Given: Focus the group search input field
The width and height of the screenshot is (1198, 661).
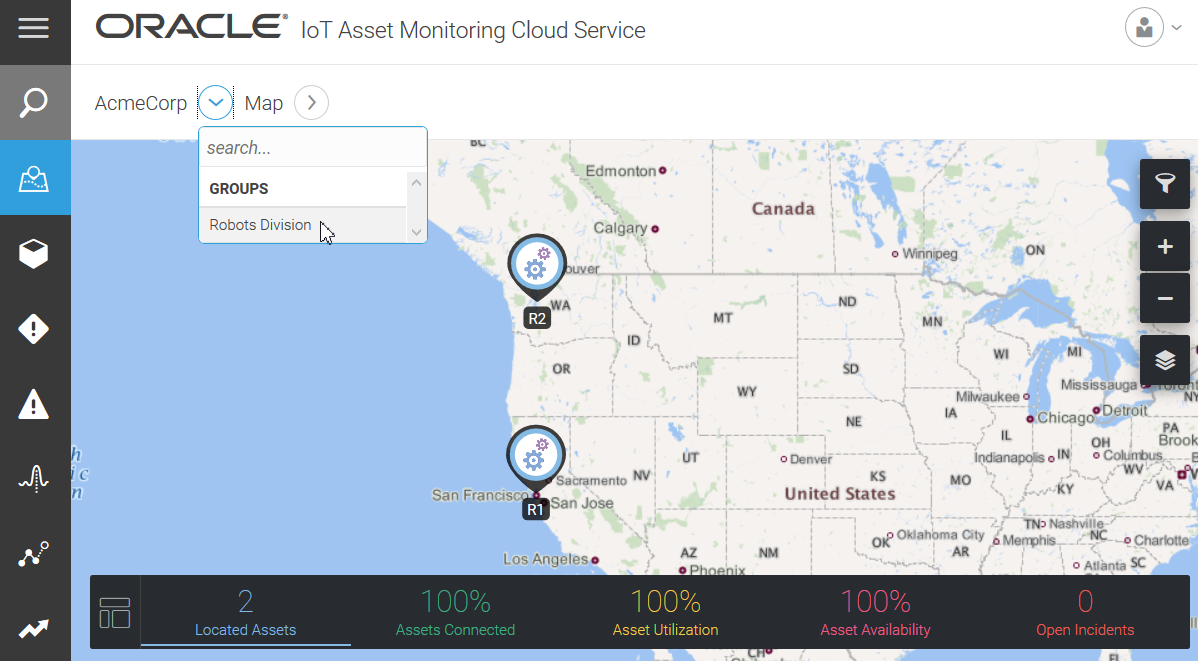Looking at the screenshot, I should coord(312,147).
